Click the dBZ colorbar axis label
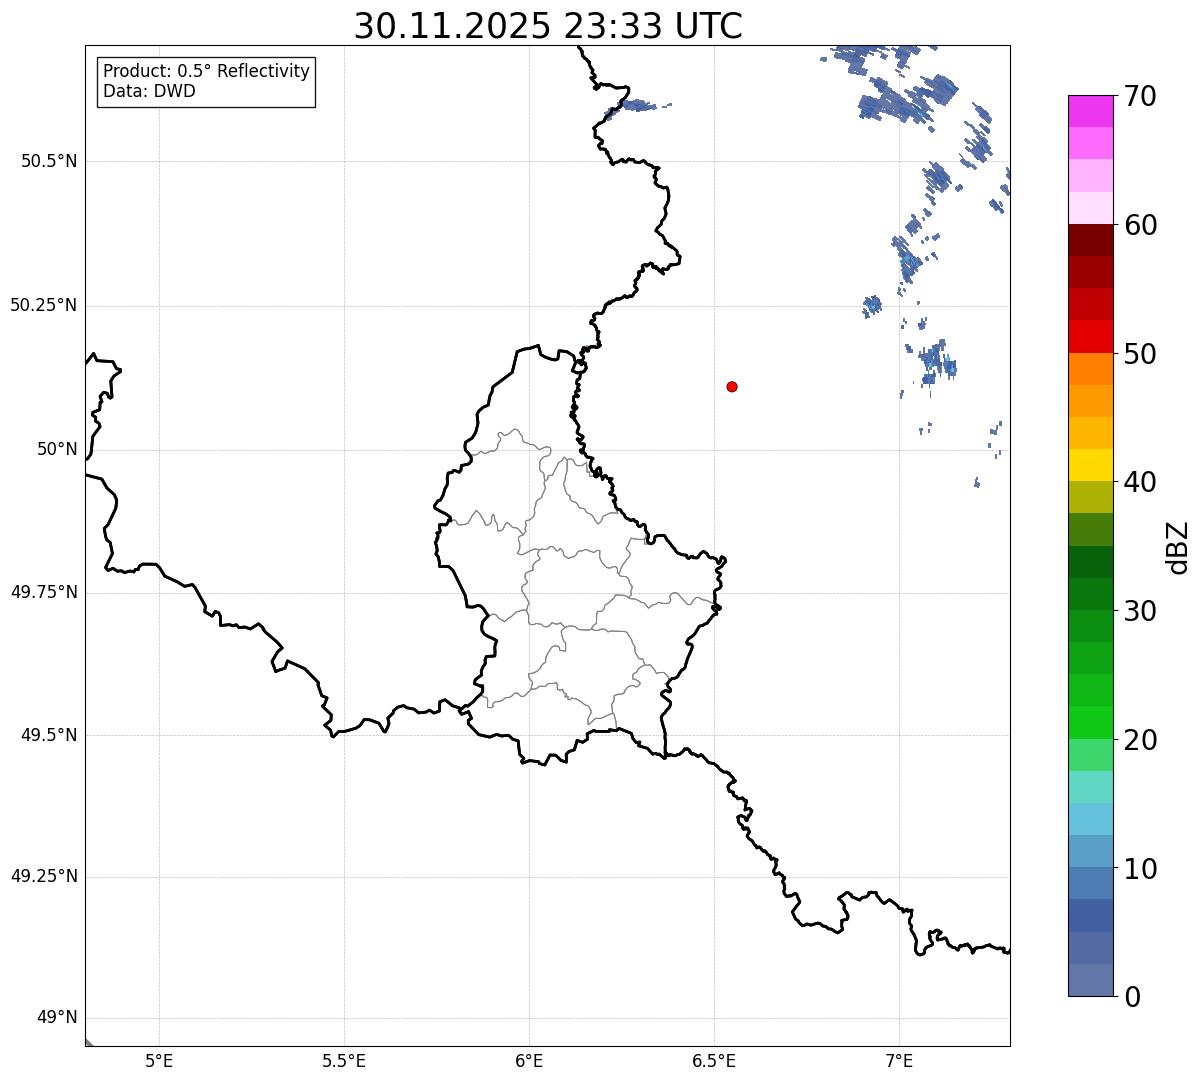The width and height of the screenshot is (1202, 1081). [x=1178, y=546]
